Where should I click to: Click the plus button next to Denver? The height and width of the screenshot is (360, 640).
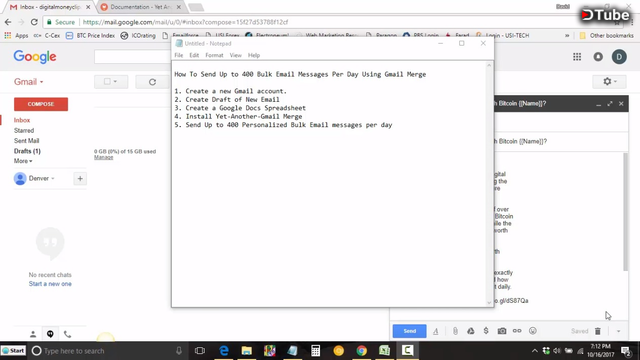pos(80,178)
